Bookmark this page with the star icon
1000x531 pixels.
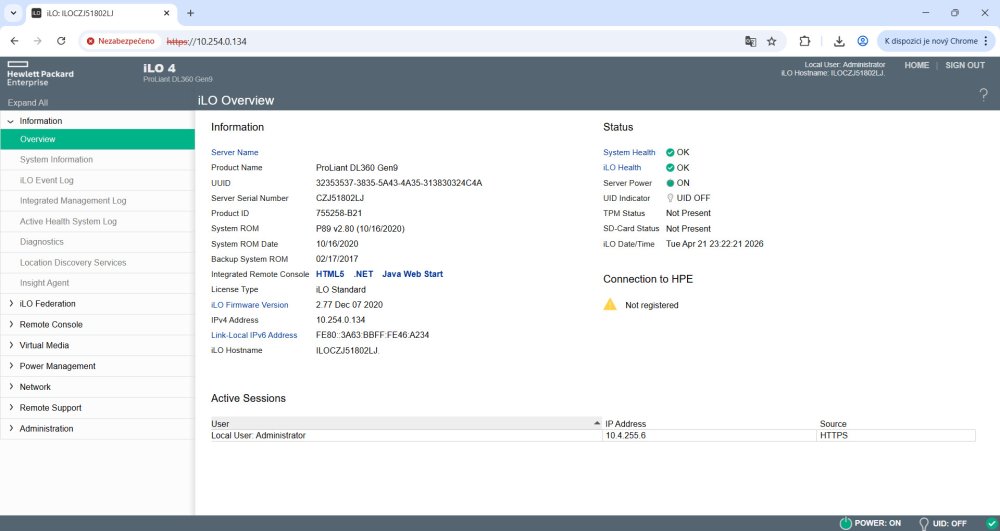772,41
